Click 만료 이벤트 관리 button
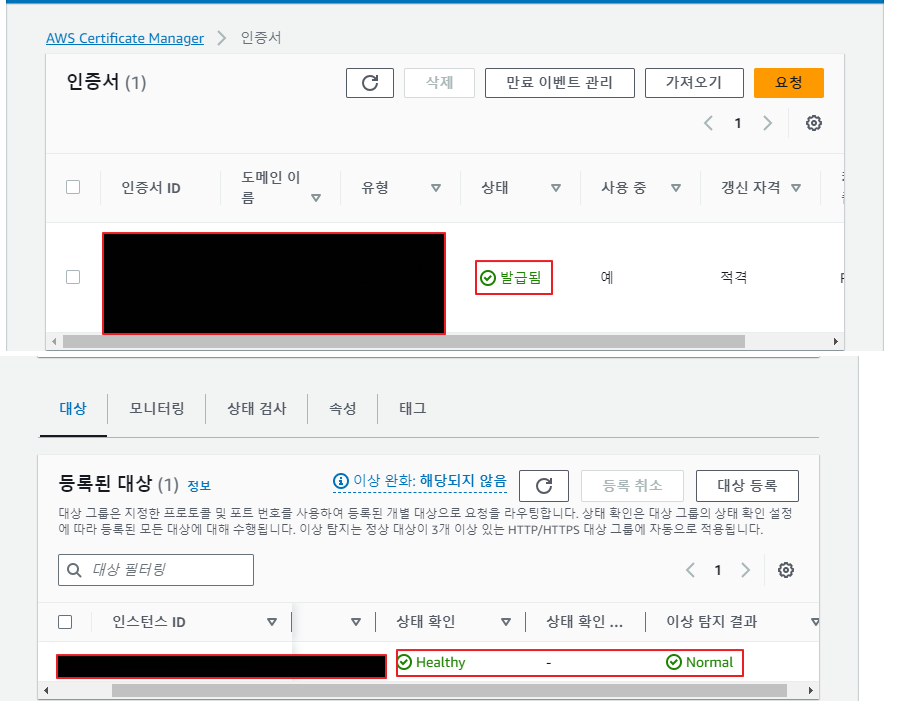Viewport: 903px width, 712px height. 560,83
